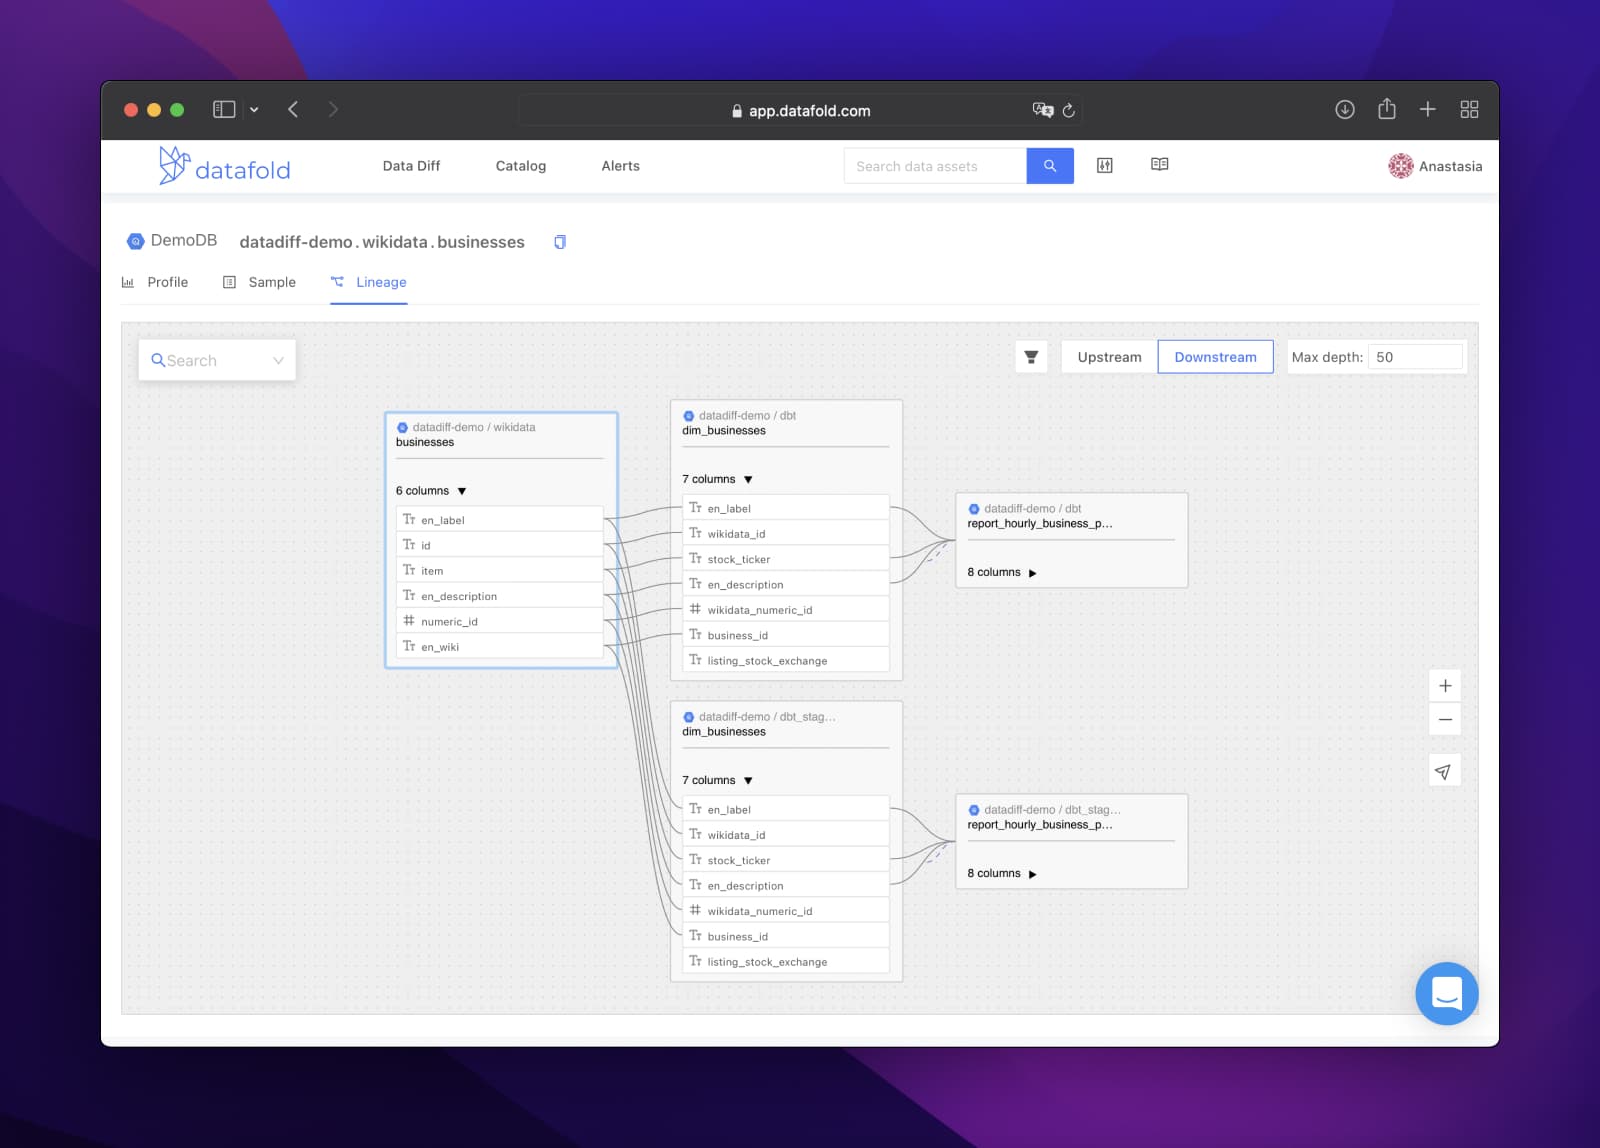Open the lineage filter funnel icon

pyautogui.click(x=1031, y=357)
